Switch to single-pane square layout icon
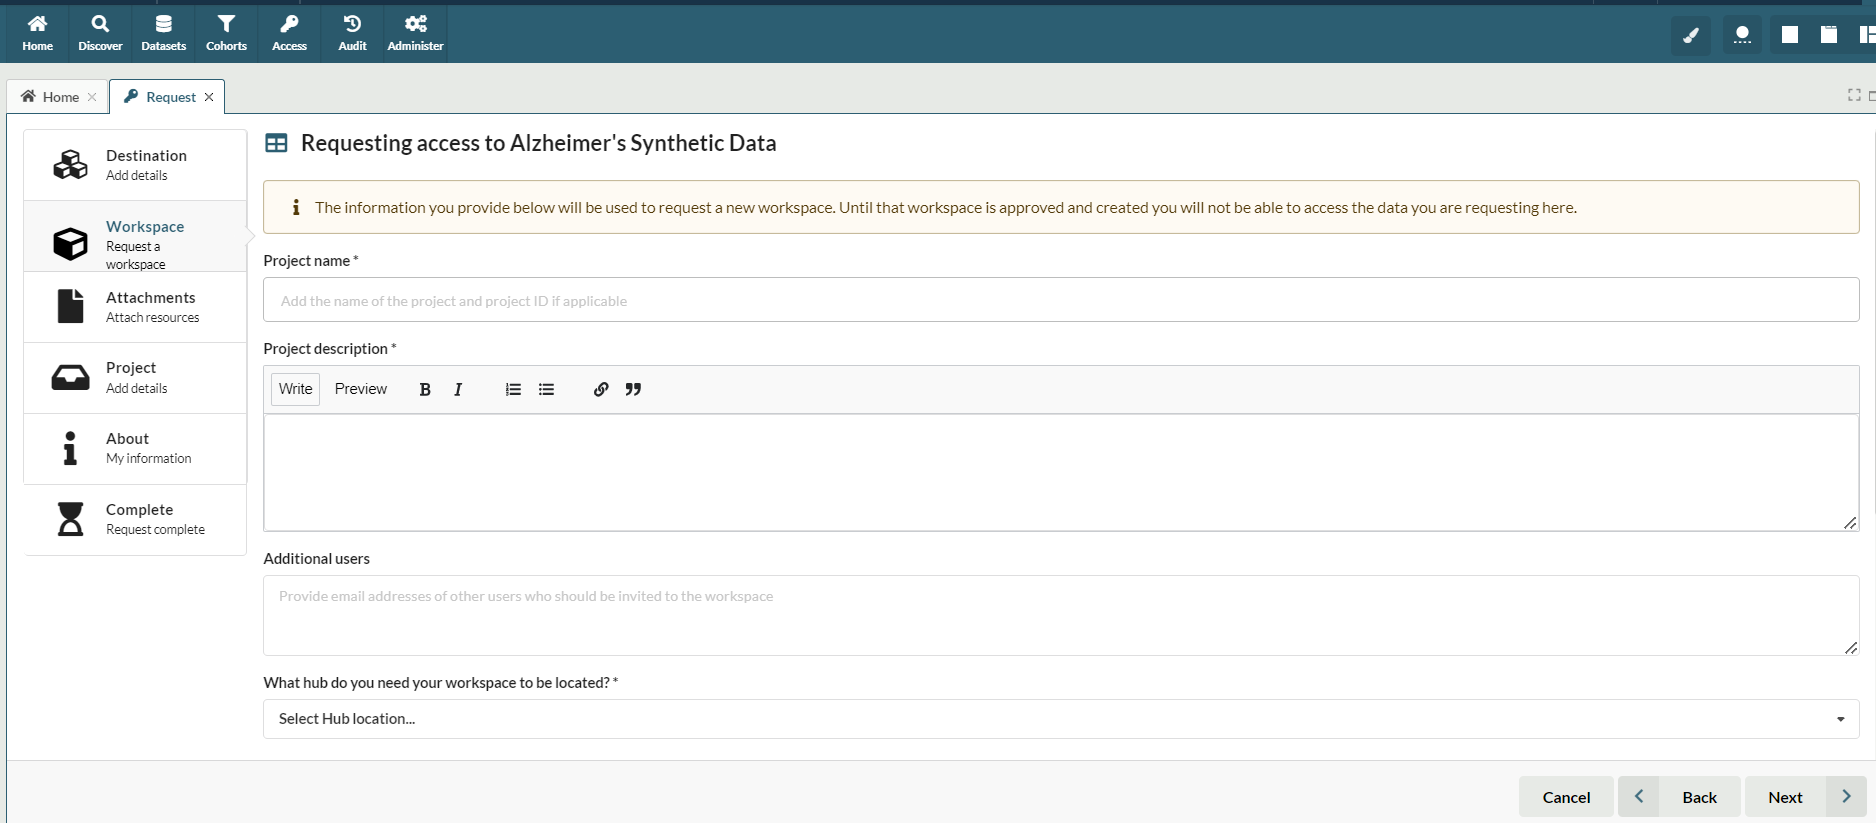 pos(1790,36)
